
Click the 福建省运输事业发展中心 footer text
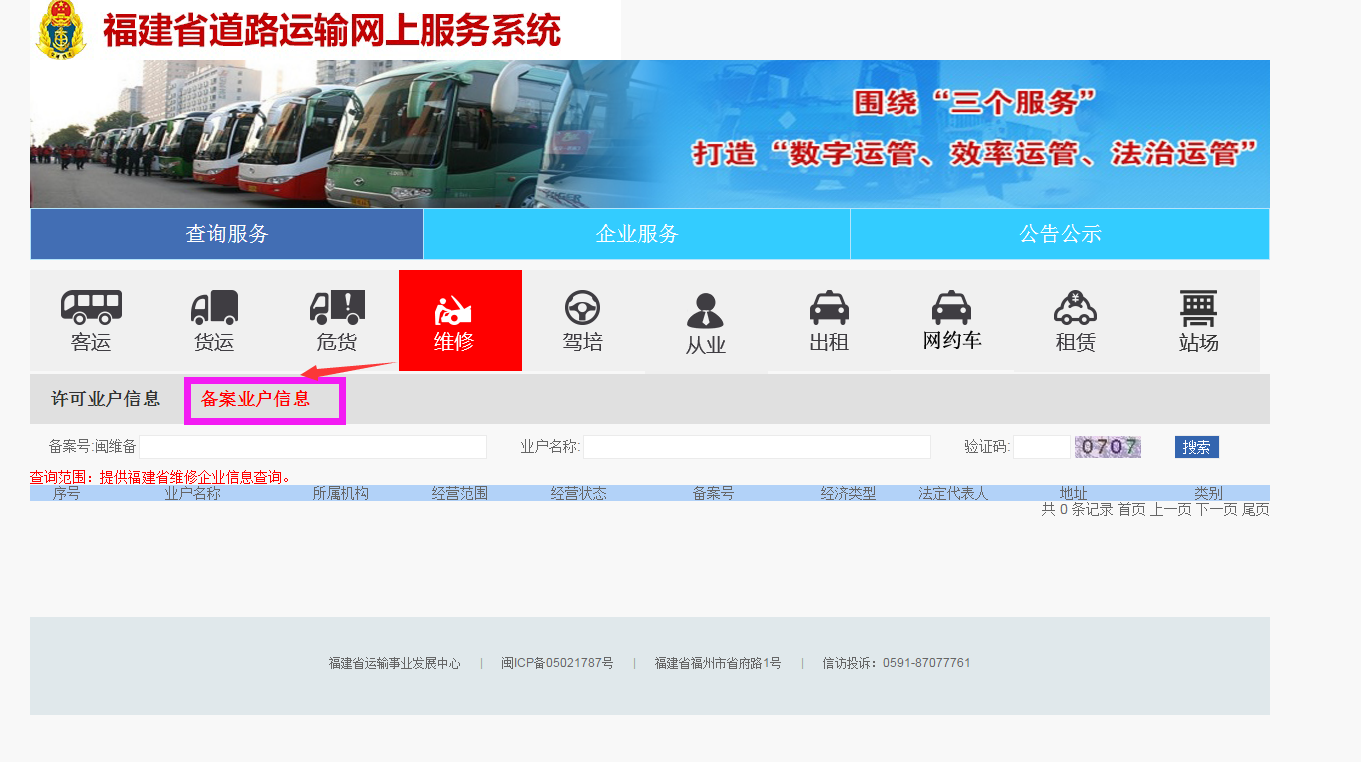point(395,663)
